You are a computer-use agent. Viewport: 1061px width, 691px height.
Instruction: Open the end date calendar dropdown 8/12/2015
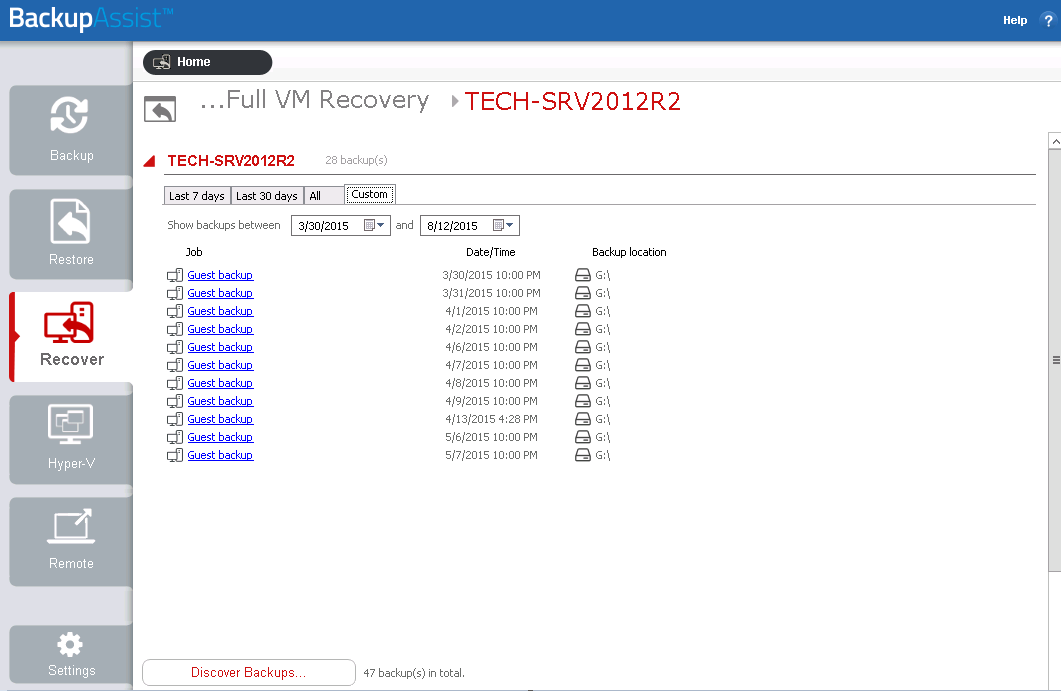pyautogui.click(x=503, y=225)
